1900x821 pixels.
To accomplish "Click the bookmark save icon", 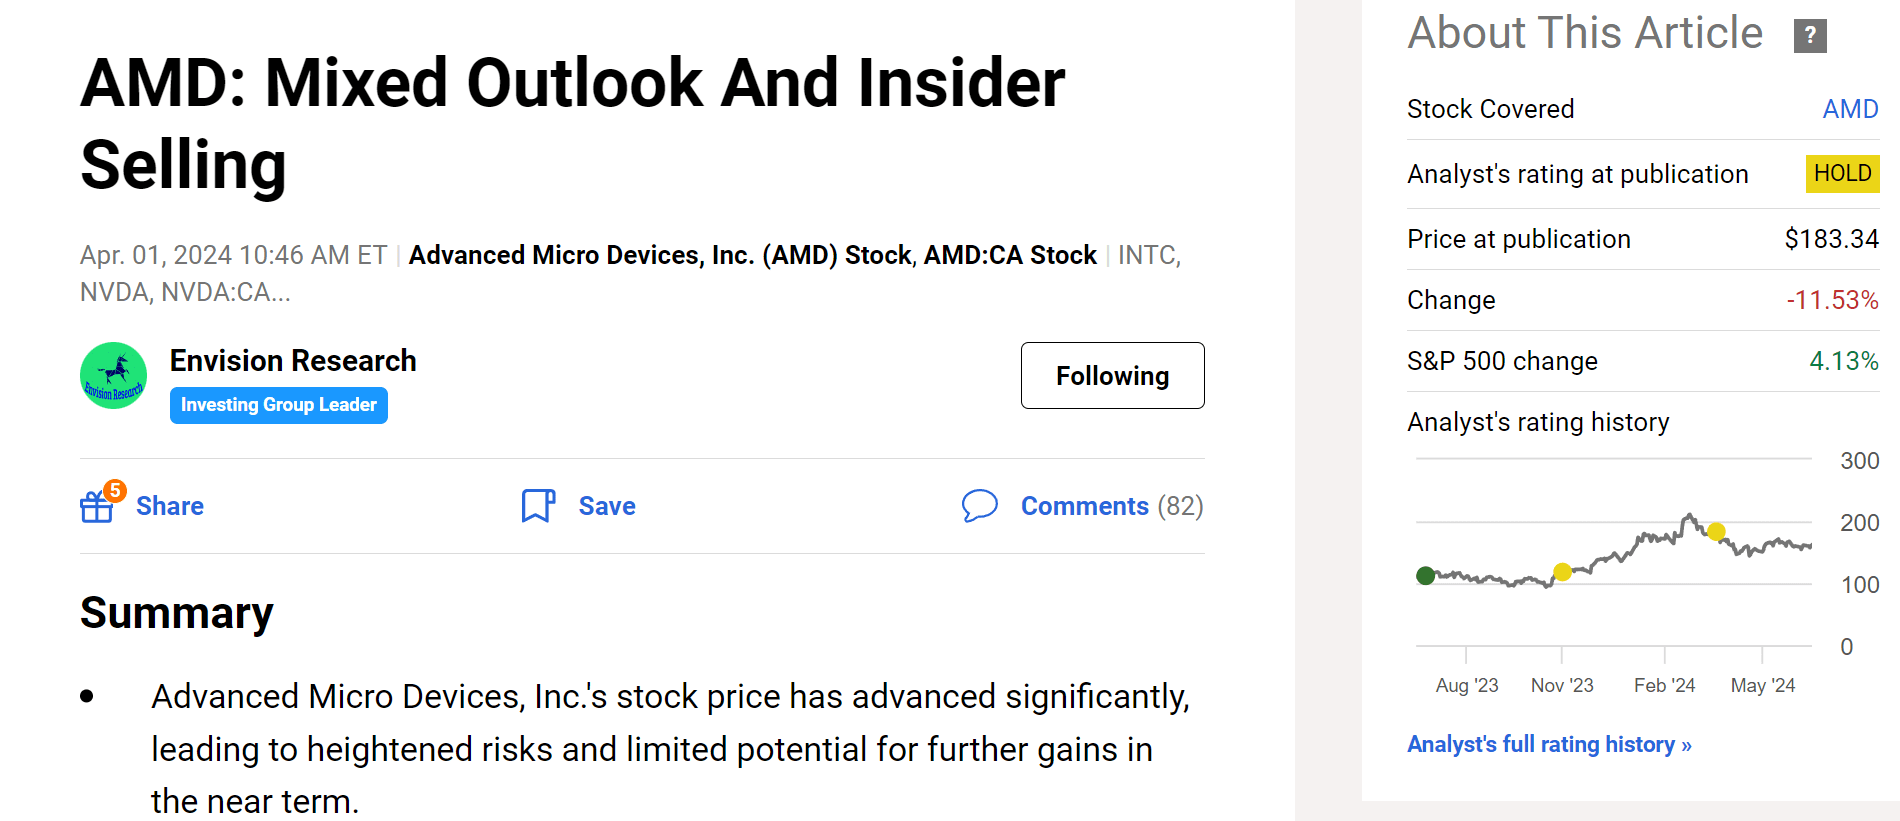I will (x=538, y=506).
